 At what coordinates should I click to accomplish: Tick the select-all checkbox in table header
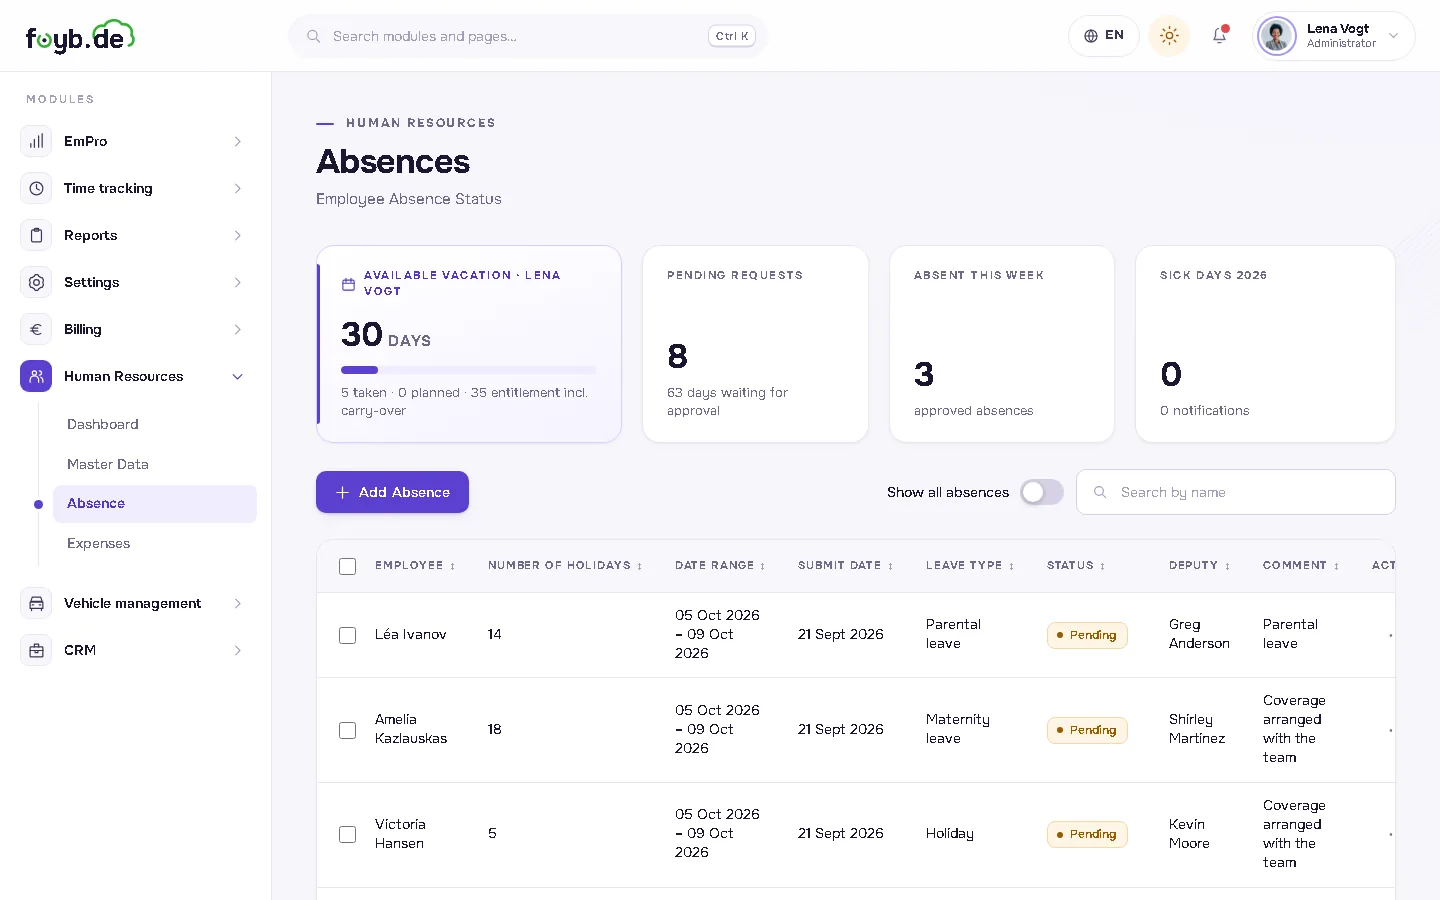(347, 566)
